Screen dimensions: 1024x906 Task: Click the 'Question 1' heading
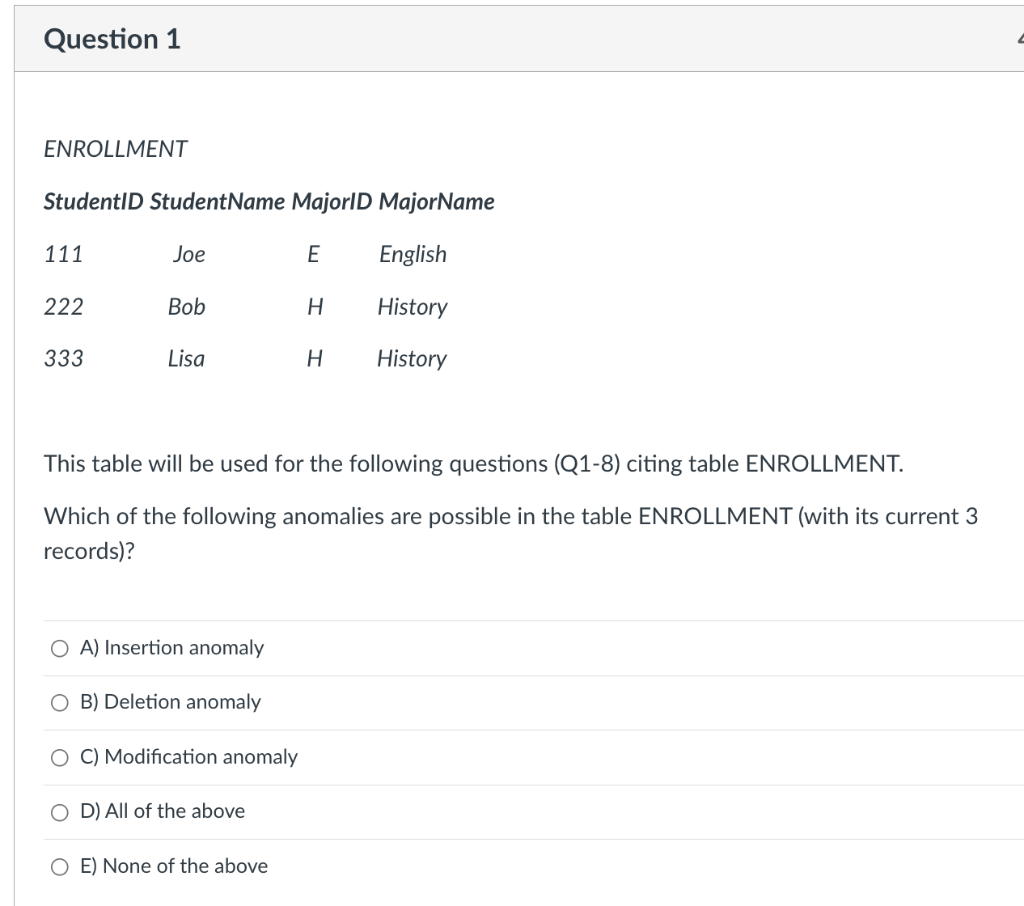click(x=112, y=39)
